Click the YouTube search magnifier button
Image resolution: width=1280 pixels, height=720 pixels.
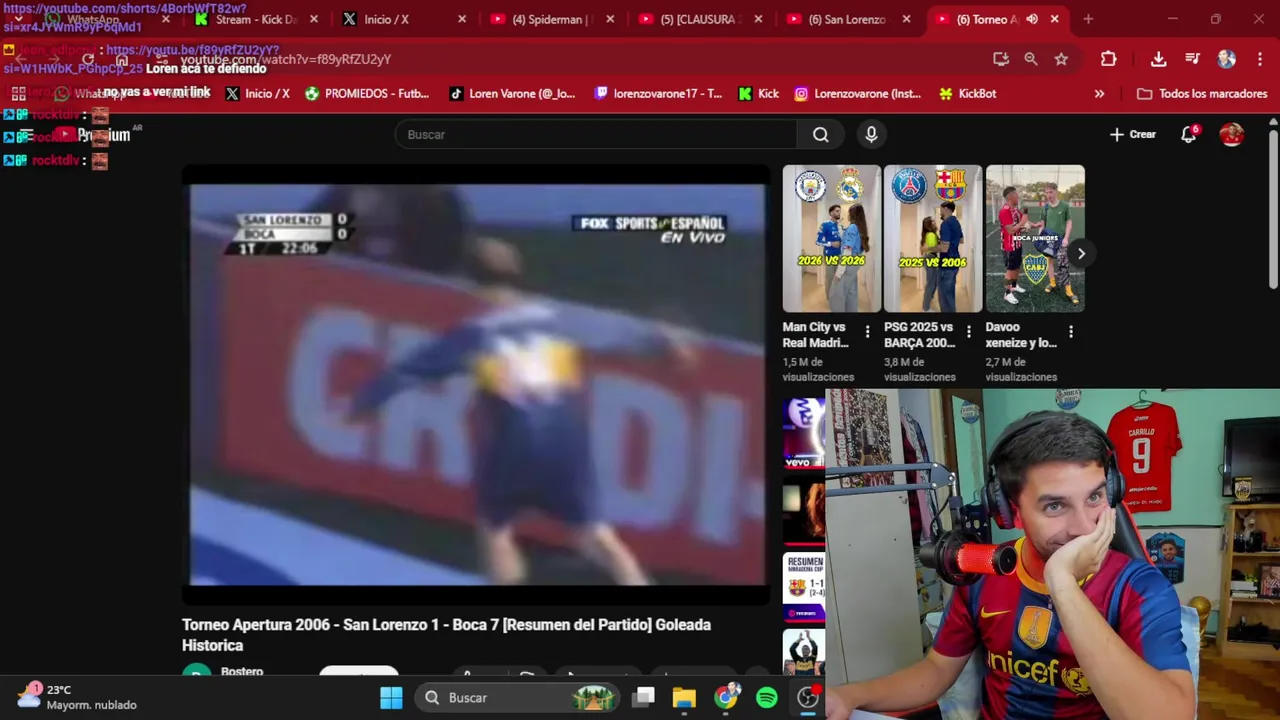click(820, 135)
